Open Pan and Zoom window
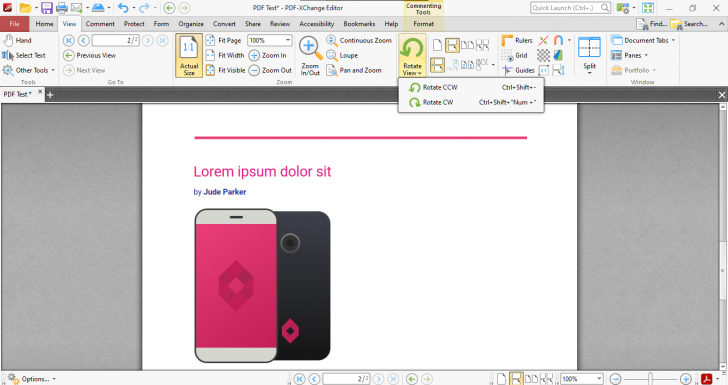 pyautogui.click(x=354, y=70)
